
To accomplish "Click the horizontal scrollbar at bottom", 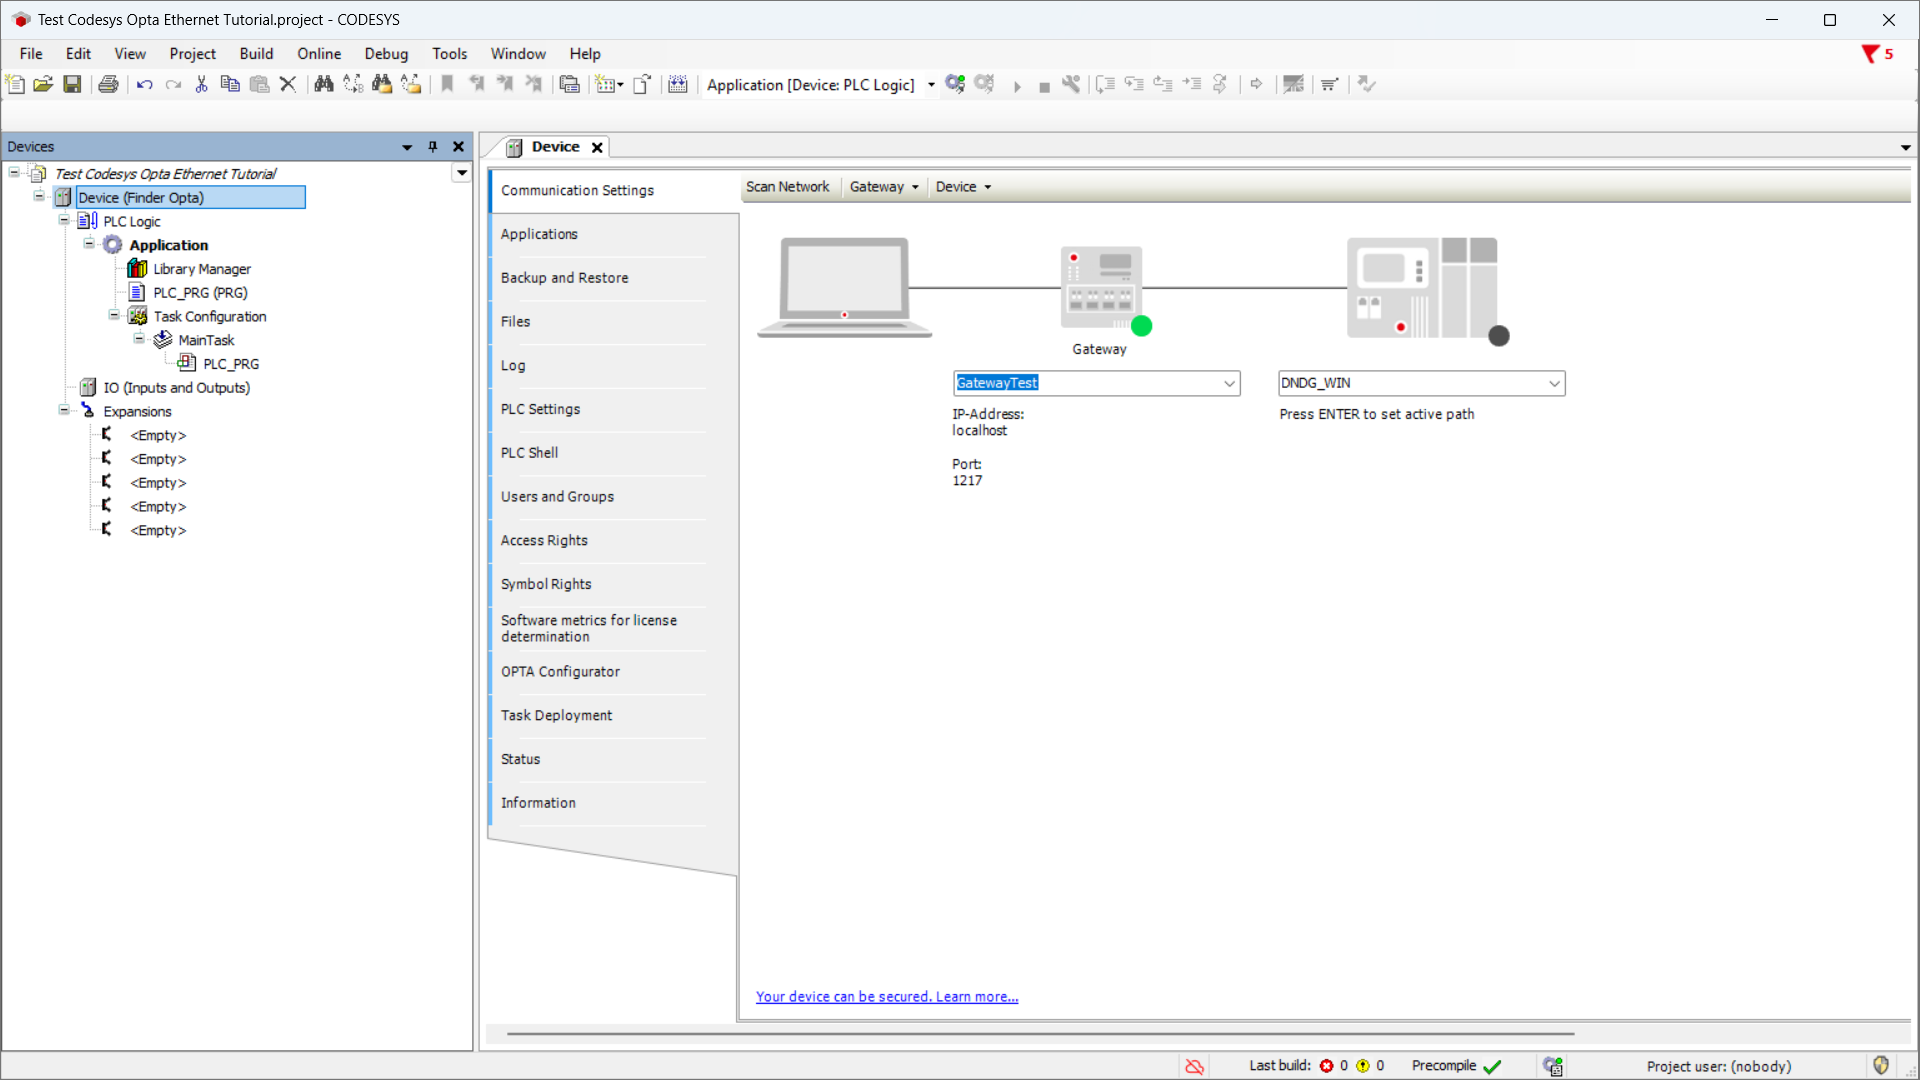I will coord(1040,1034).
